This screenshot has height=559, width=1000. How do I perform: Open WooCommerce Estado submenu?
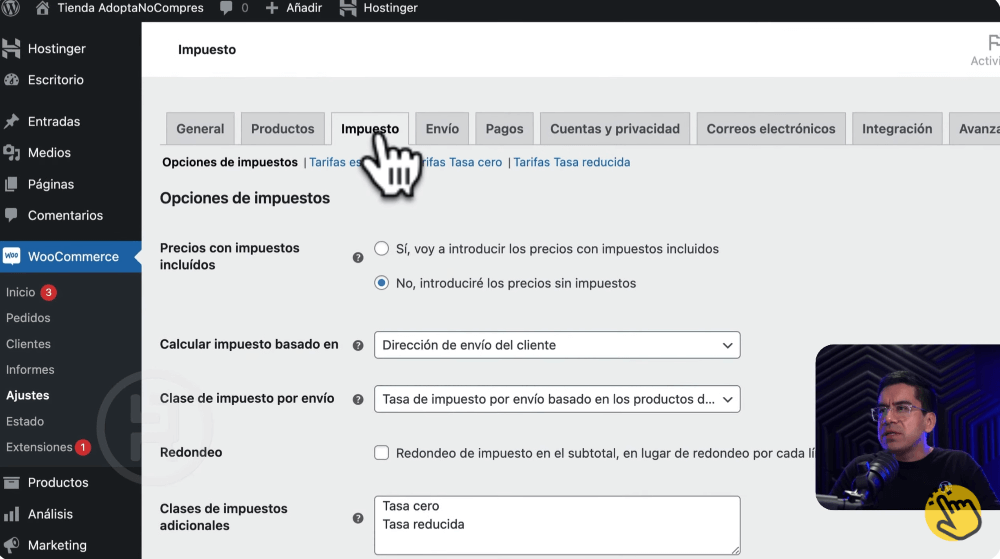pyautogui.click(x=25, y=421)
